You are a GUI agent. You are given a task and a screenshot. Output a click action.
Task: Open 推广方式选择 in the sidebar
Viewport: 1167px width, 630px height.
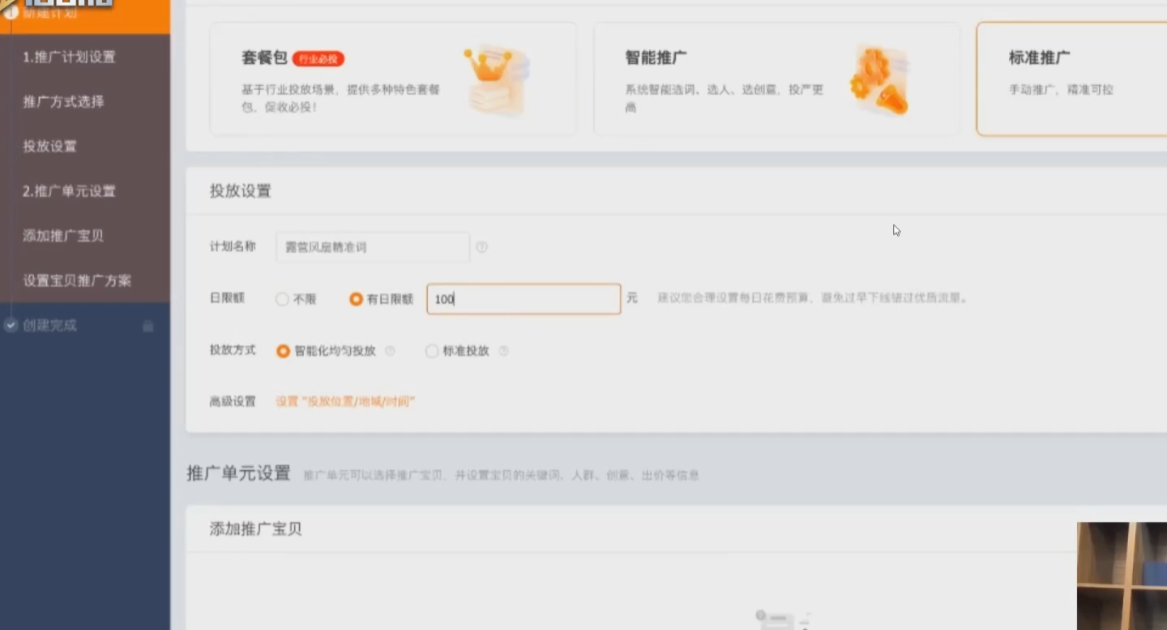pyautogui.click(x=63, y=102)
